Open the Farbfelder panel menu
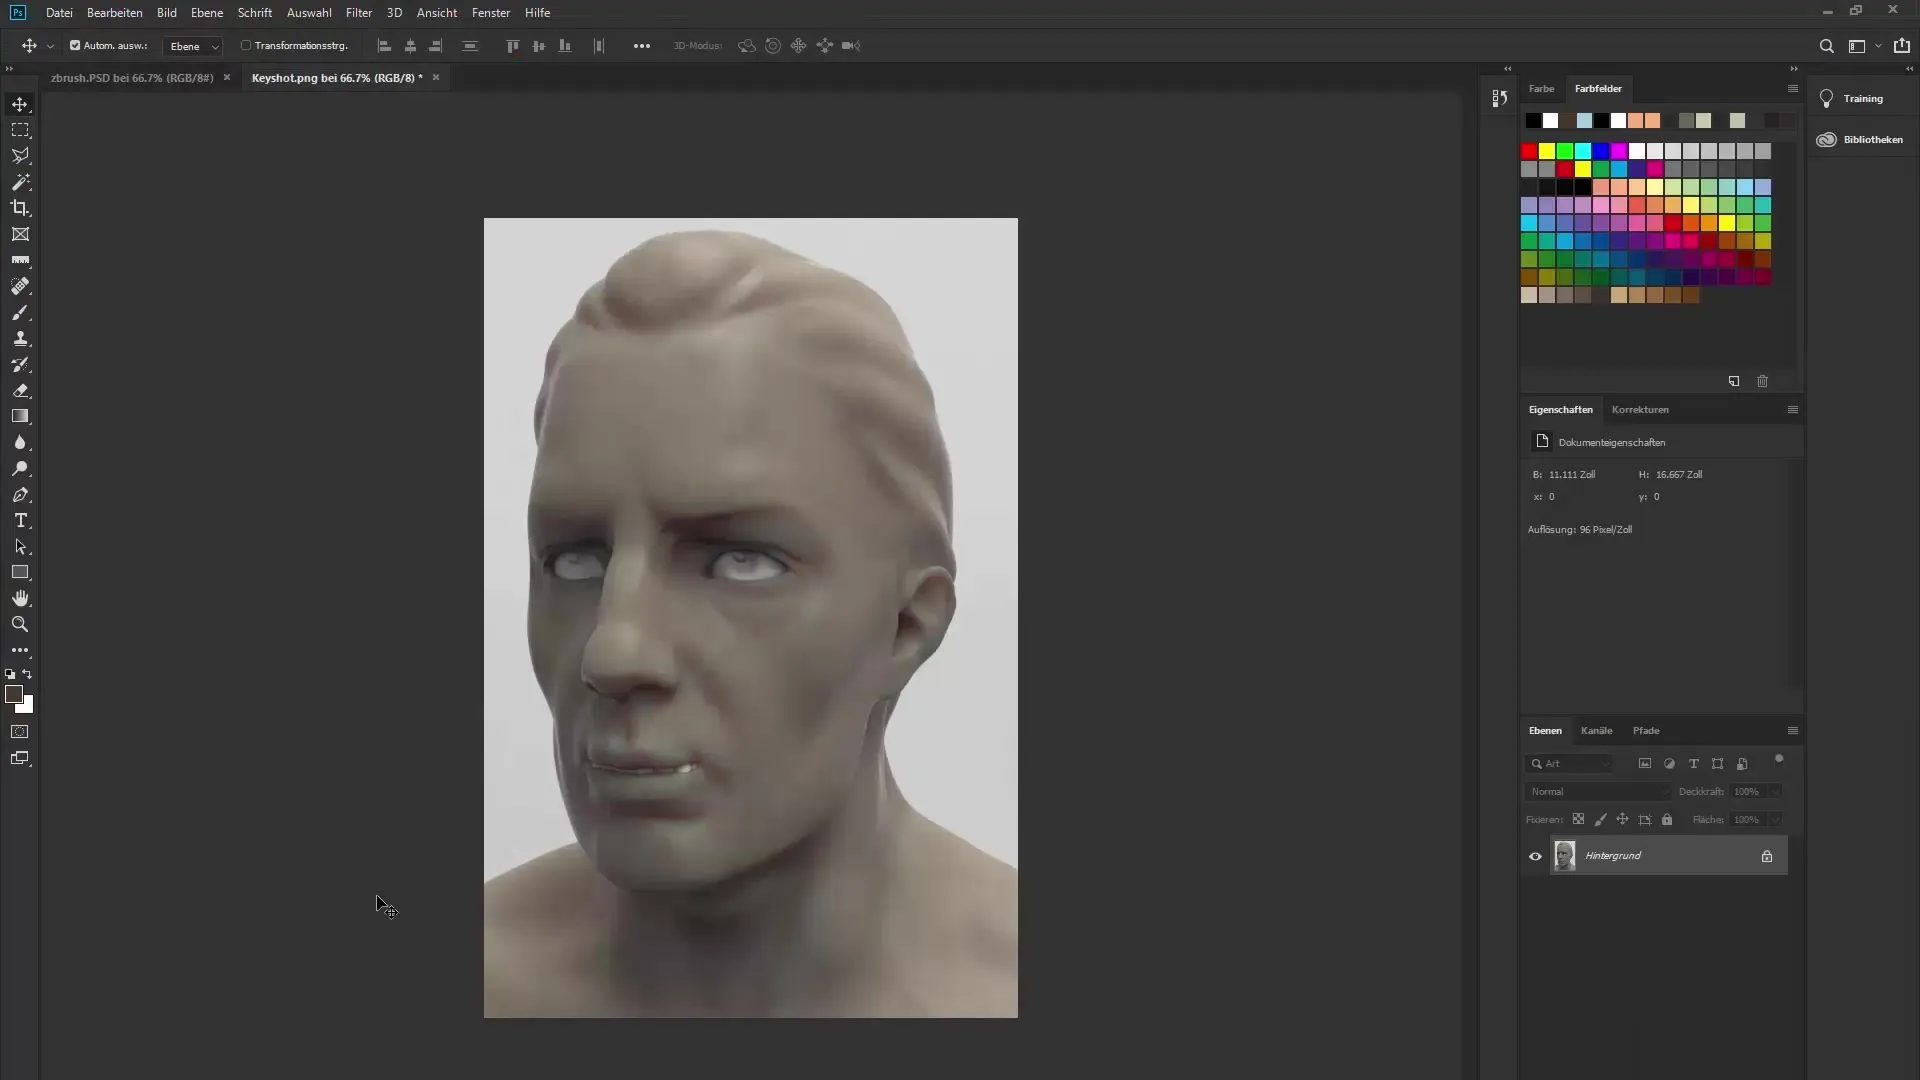 pos(1793,88)
